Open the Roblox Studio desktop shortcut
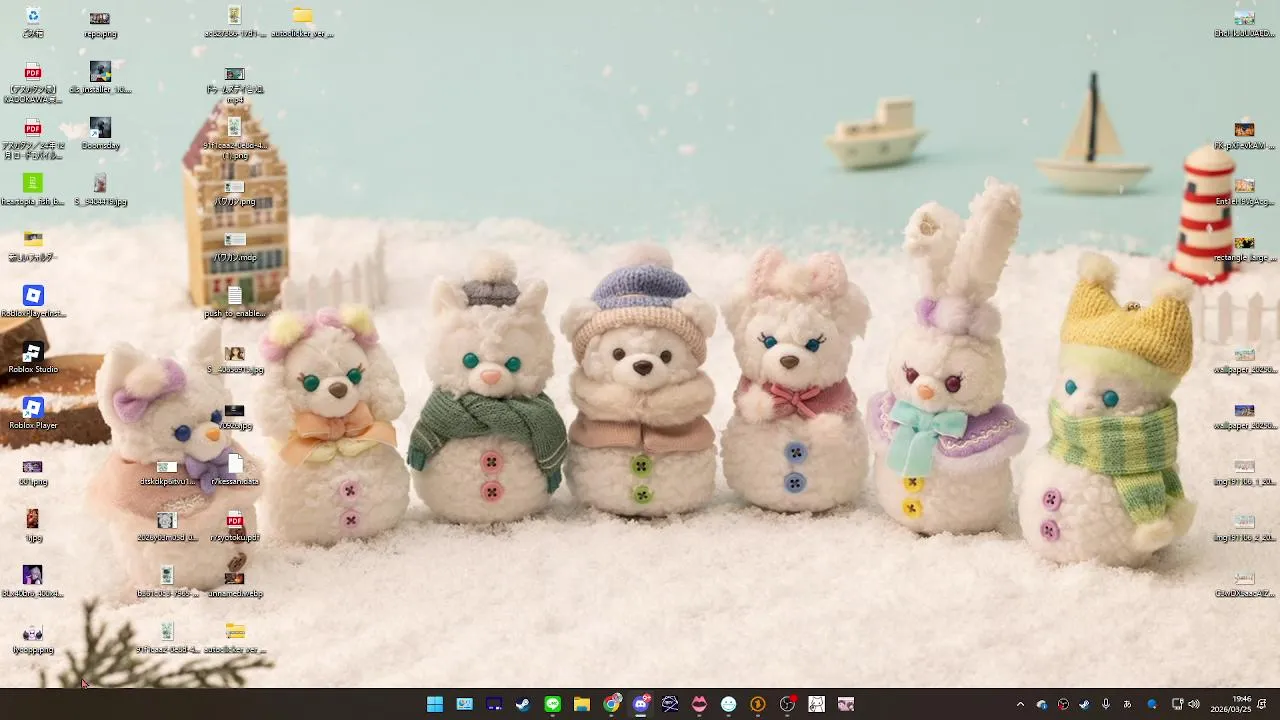The width and height of the screenshot is (1280, 720). pos(33,358)
